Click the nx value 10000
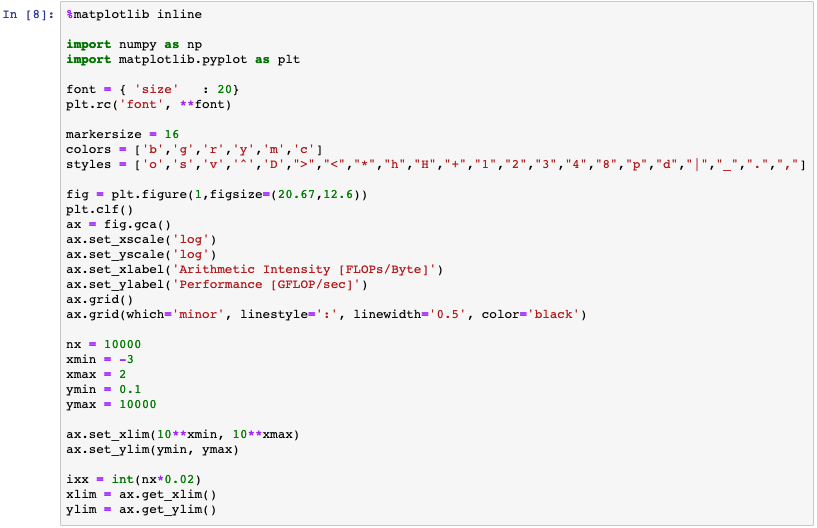817x528 pixels. click(122, 345)
